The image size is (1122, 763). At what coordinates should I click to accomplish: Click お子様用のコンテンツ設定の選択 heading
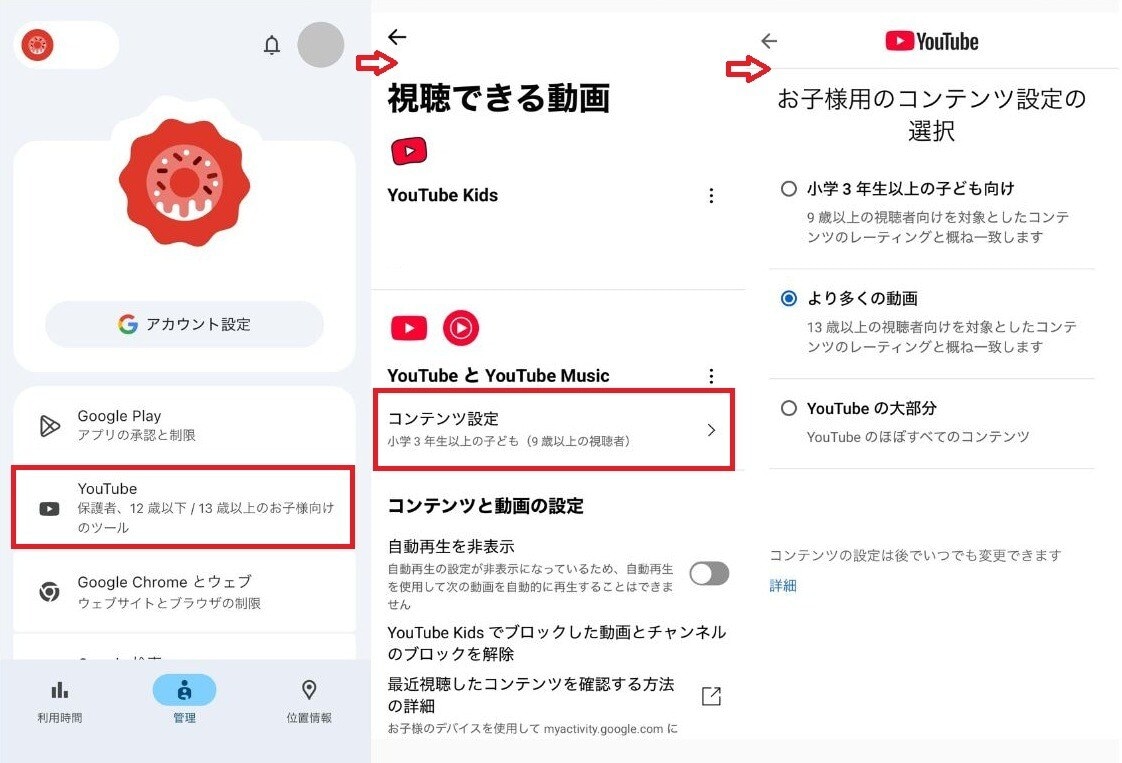(932, 115)
